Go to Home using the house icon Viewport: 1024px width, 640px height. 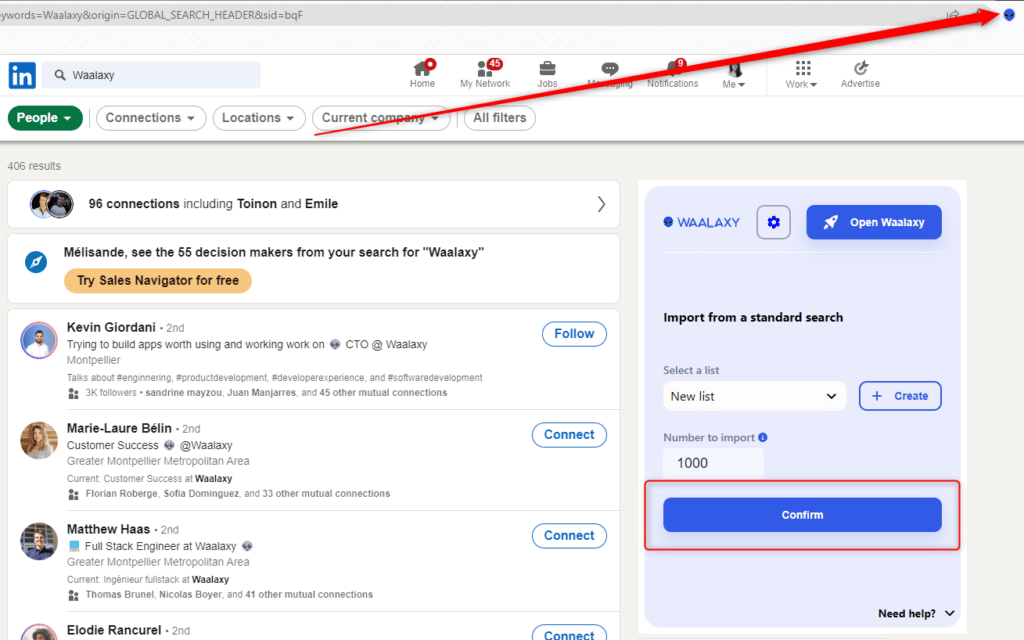click(x=422, y=71)
